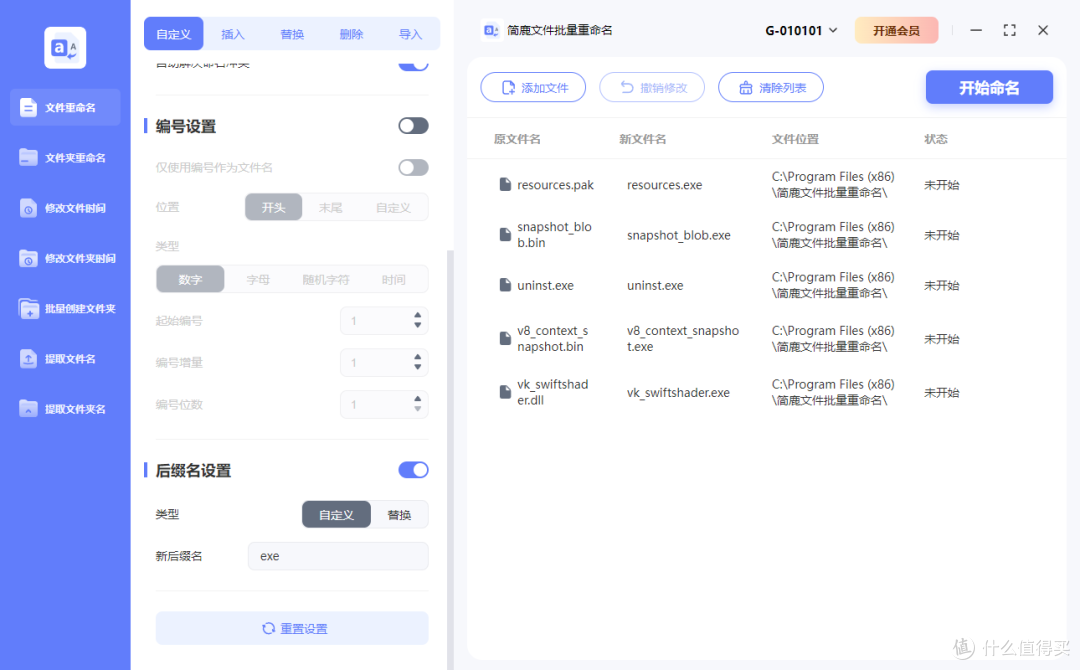Click the 重置设置 button
Viewport: 1080px width, 670px height.
pyautogui.click(x=292, y=629)
